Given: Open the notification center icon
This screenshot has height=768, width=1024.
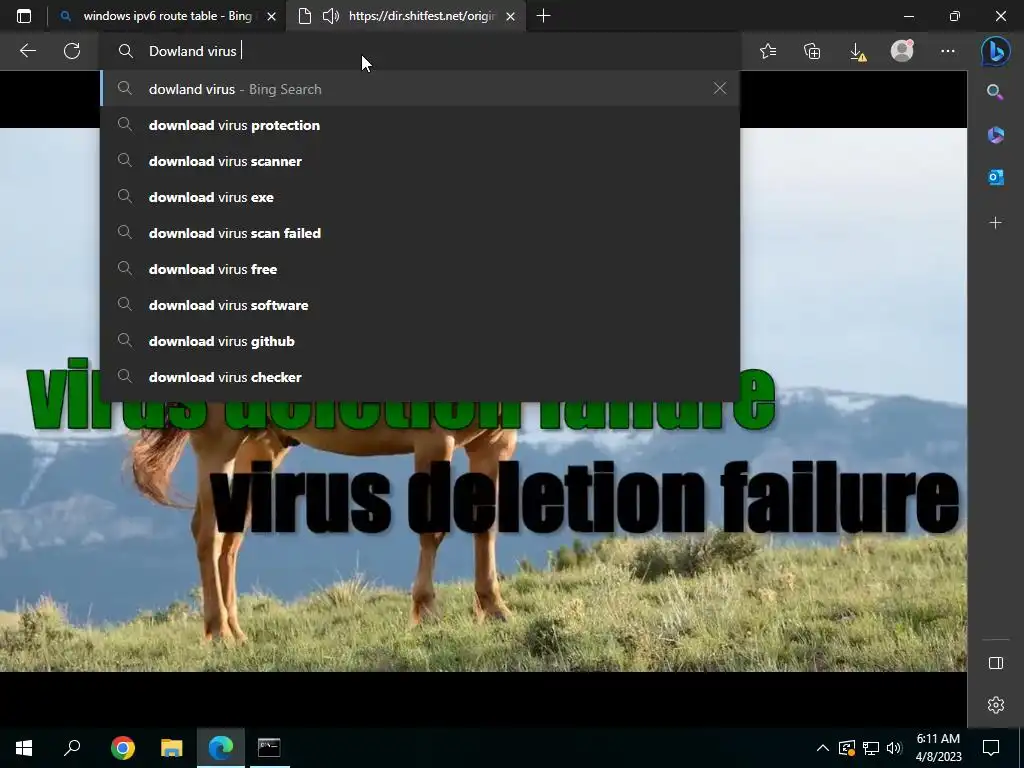Looking at the screenshot, I should 991,748.
